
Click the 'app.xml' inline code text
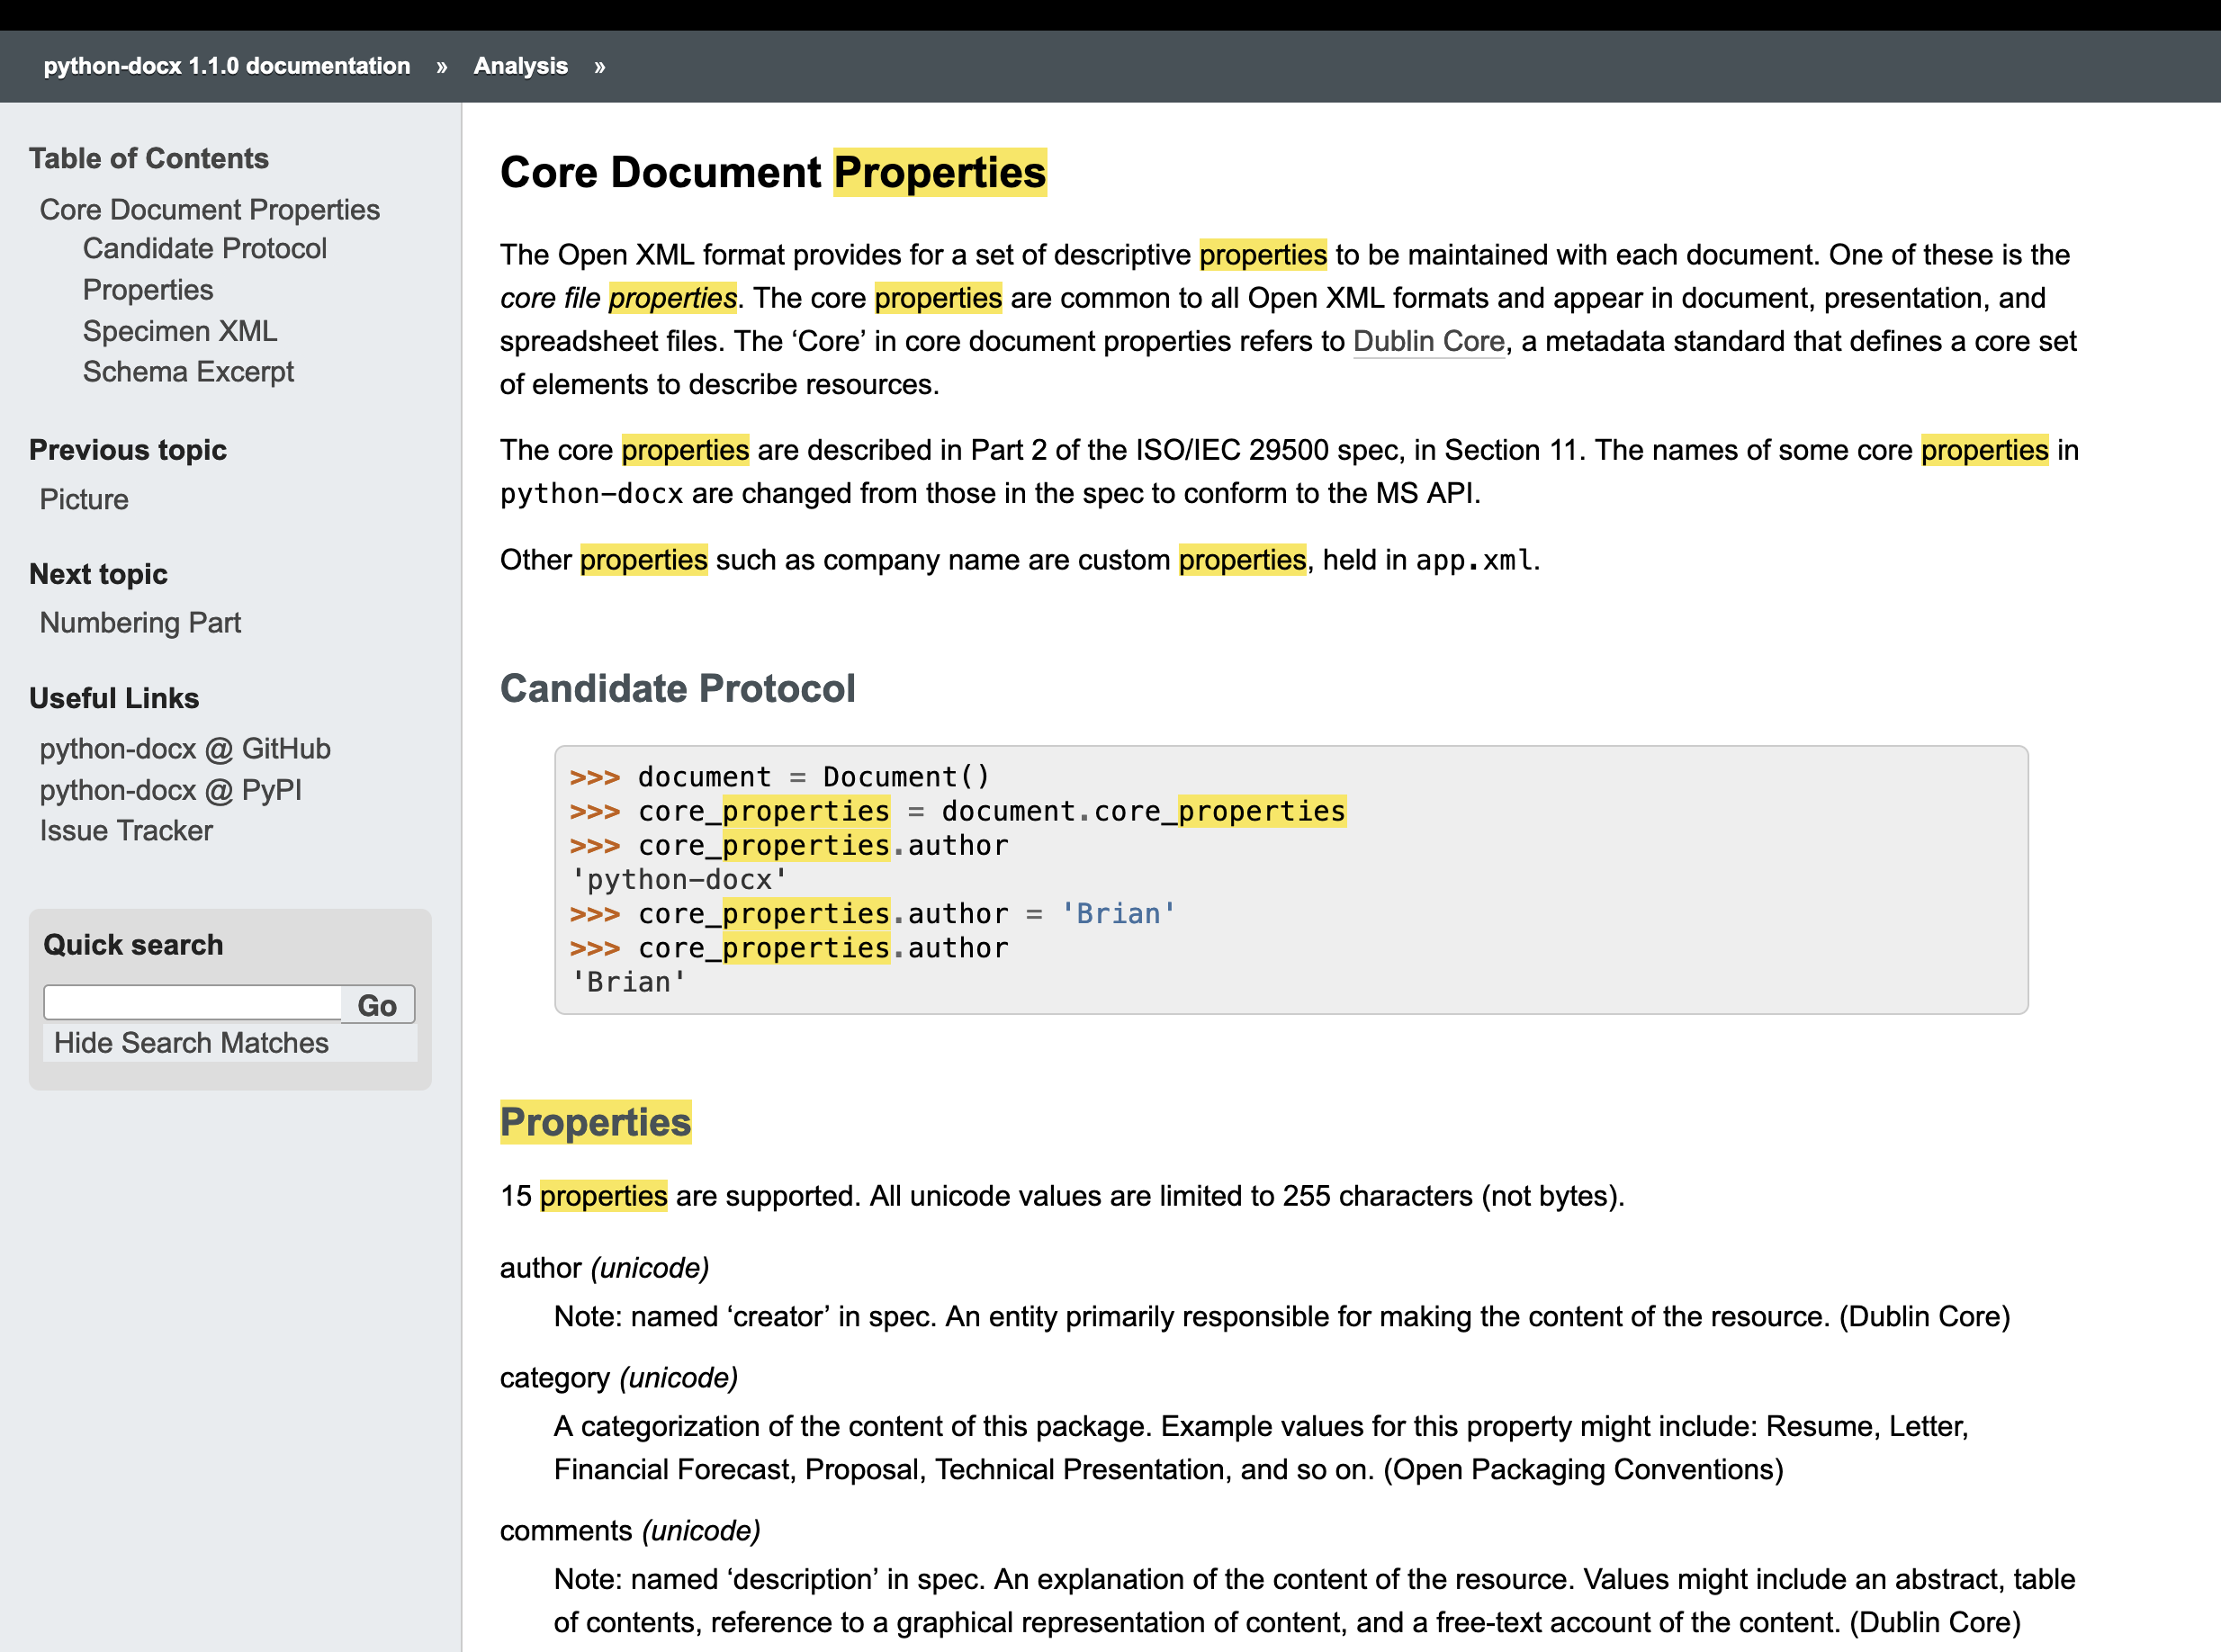click(1474, 560)
